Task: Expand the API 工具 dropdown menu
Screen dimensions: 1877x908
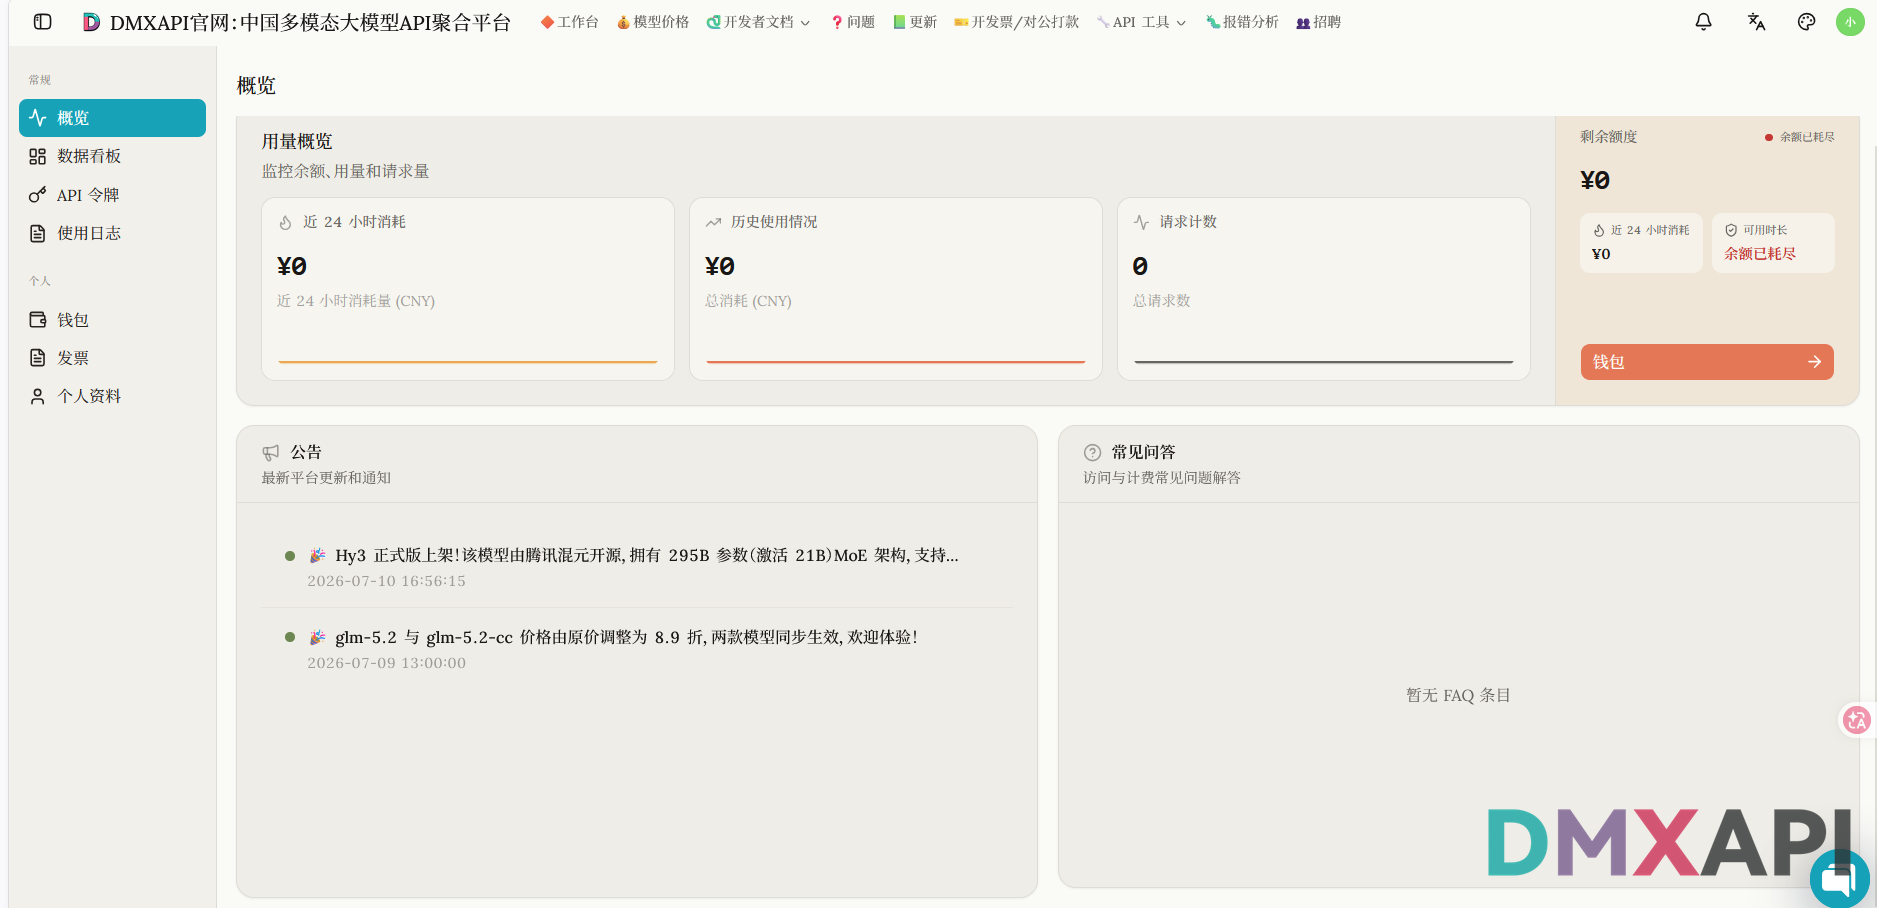Action: [x=1142, y=22]
